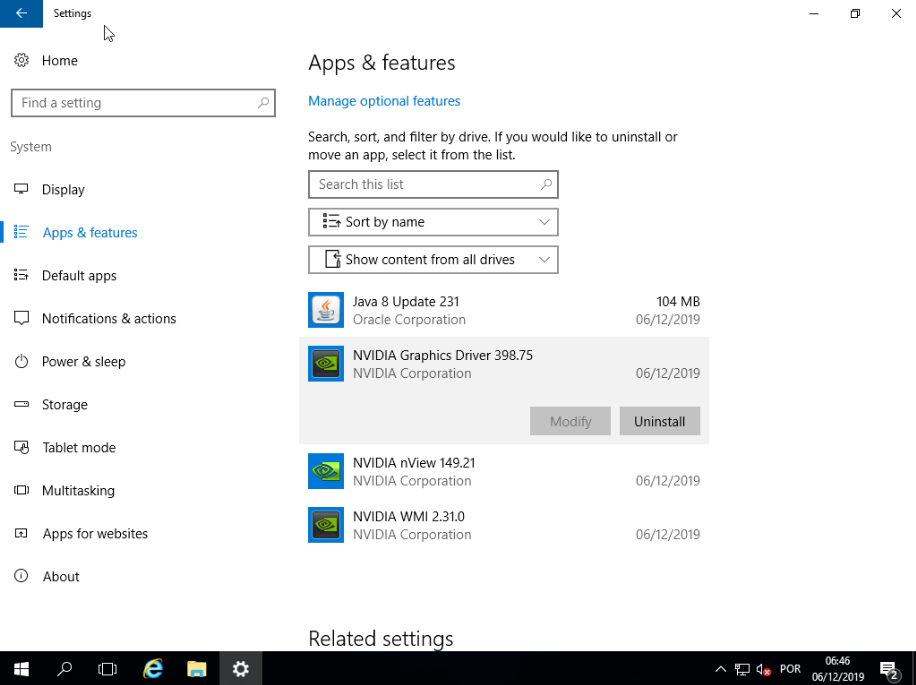Click the Search this list field

tap(425, 185)
